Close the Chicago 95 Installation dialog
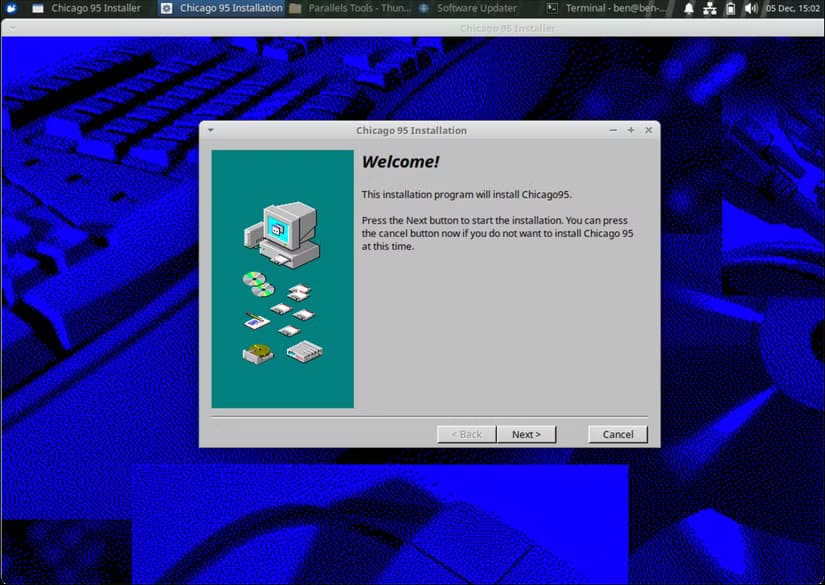Image resolution: width=825 pixels, height=585 pixels. click(x=649, y=130)
